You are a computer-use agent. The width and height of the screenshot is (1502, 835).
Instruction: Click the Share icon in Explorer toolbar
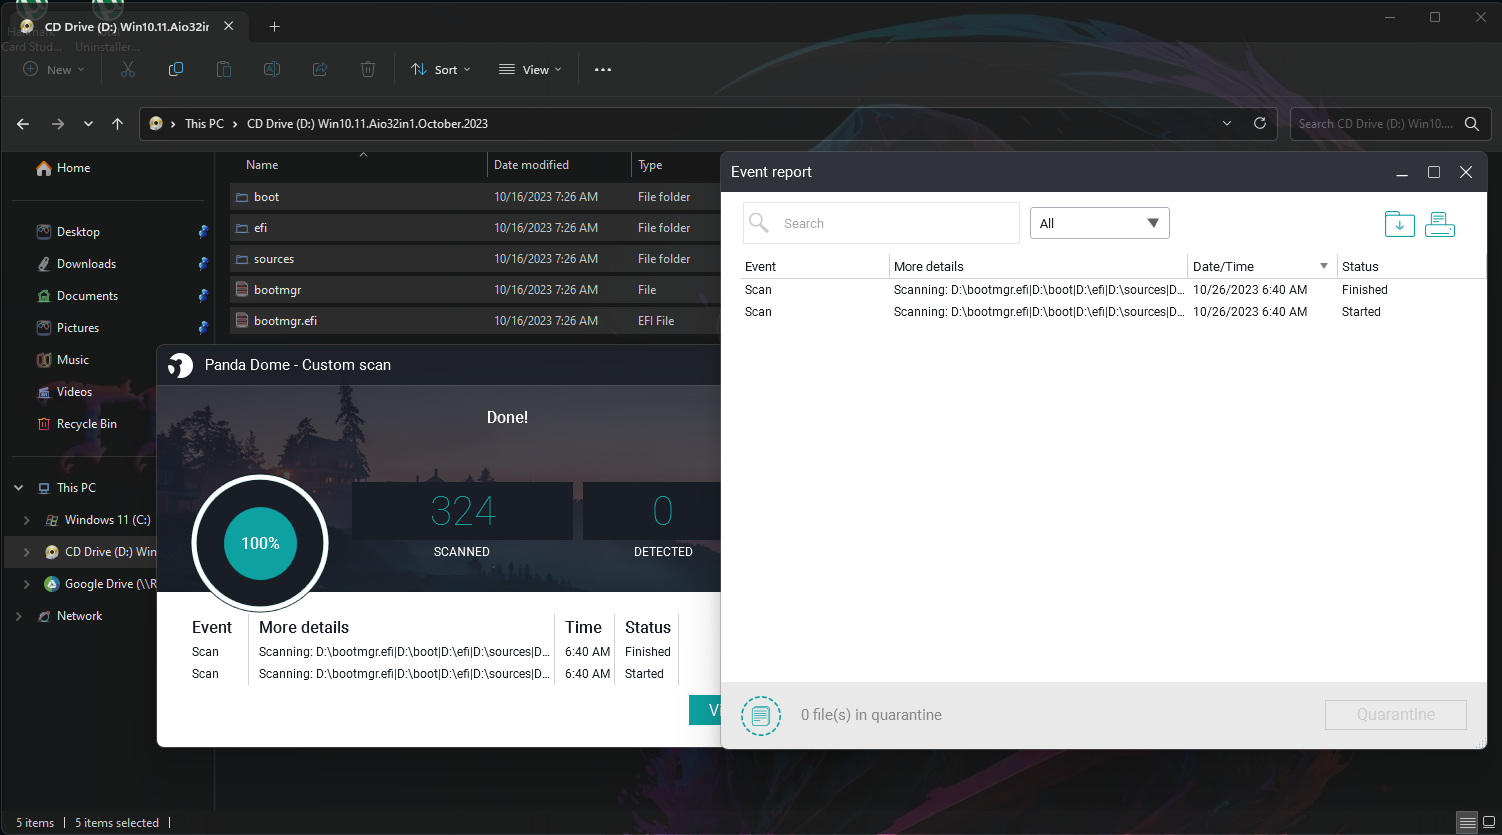point(320,69)
